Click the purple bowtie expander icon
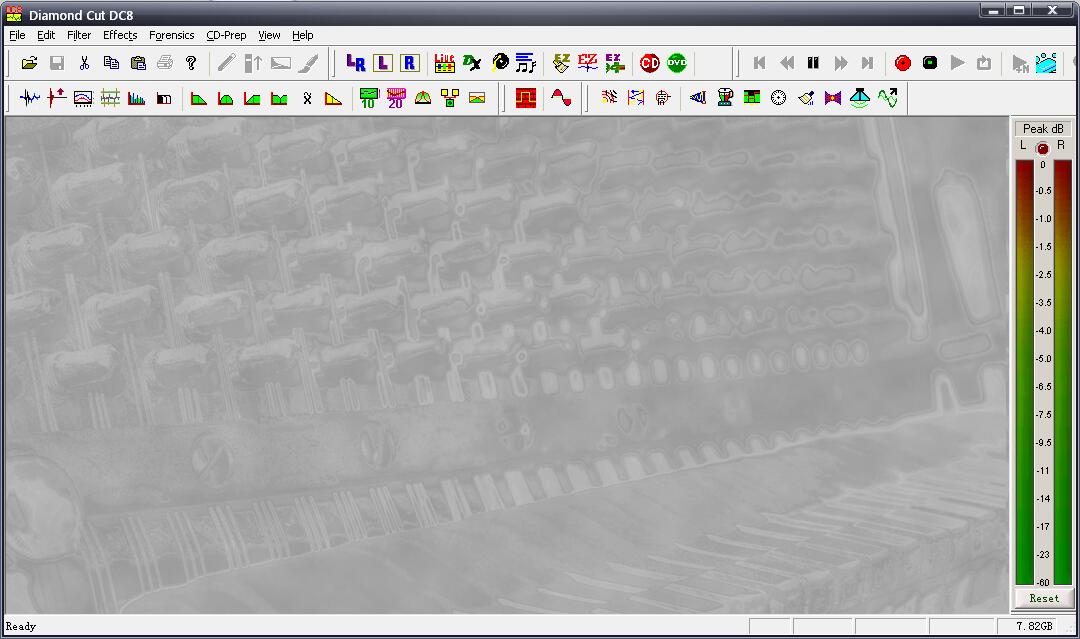 click(x=833, y=98)
